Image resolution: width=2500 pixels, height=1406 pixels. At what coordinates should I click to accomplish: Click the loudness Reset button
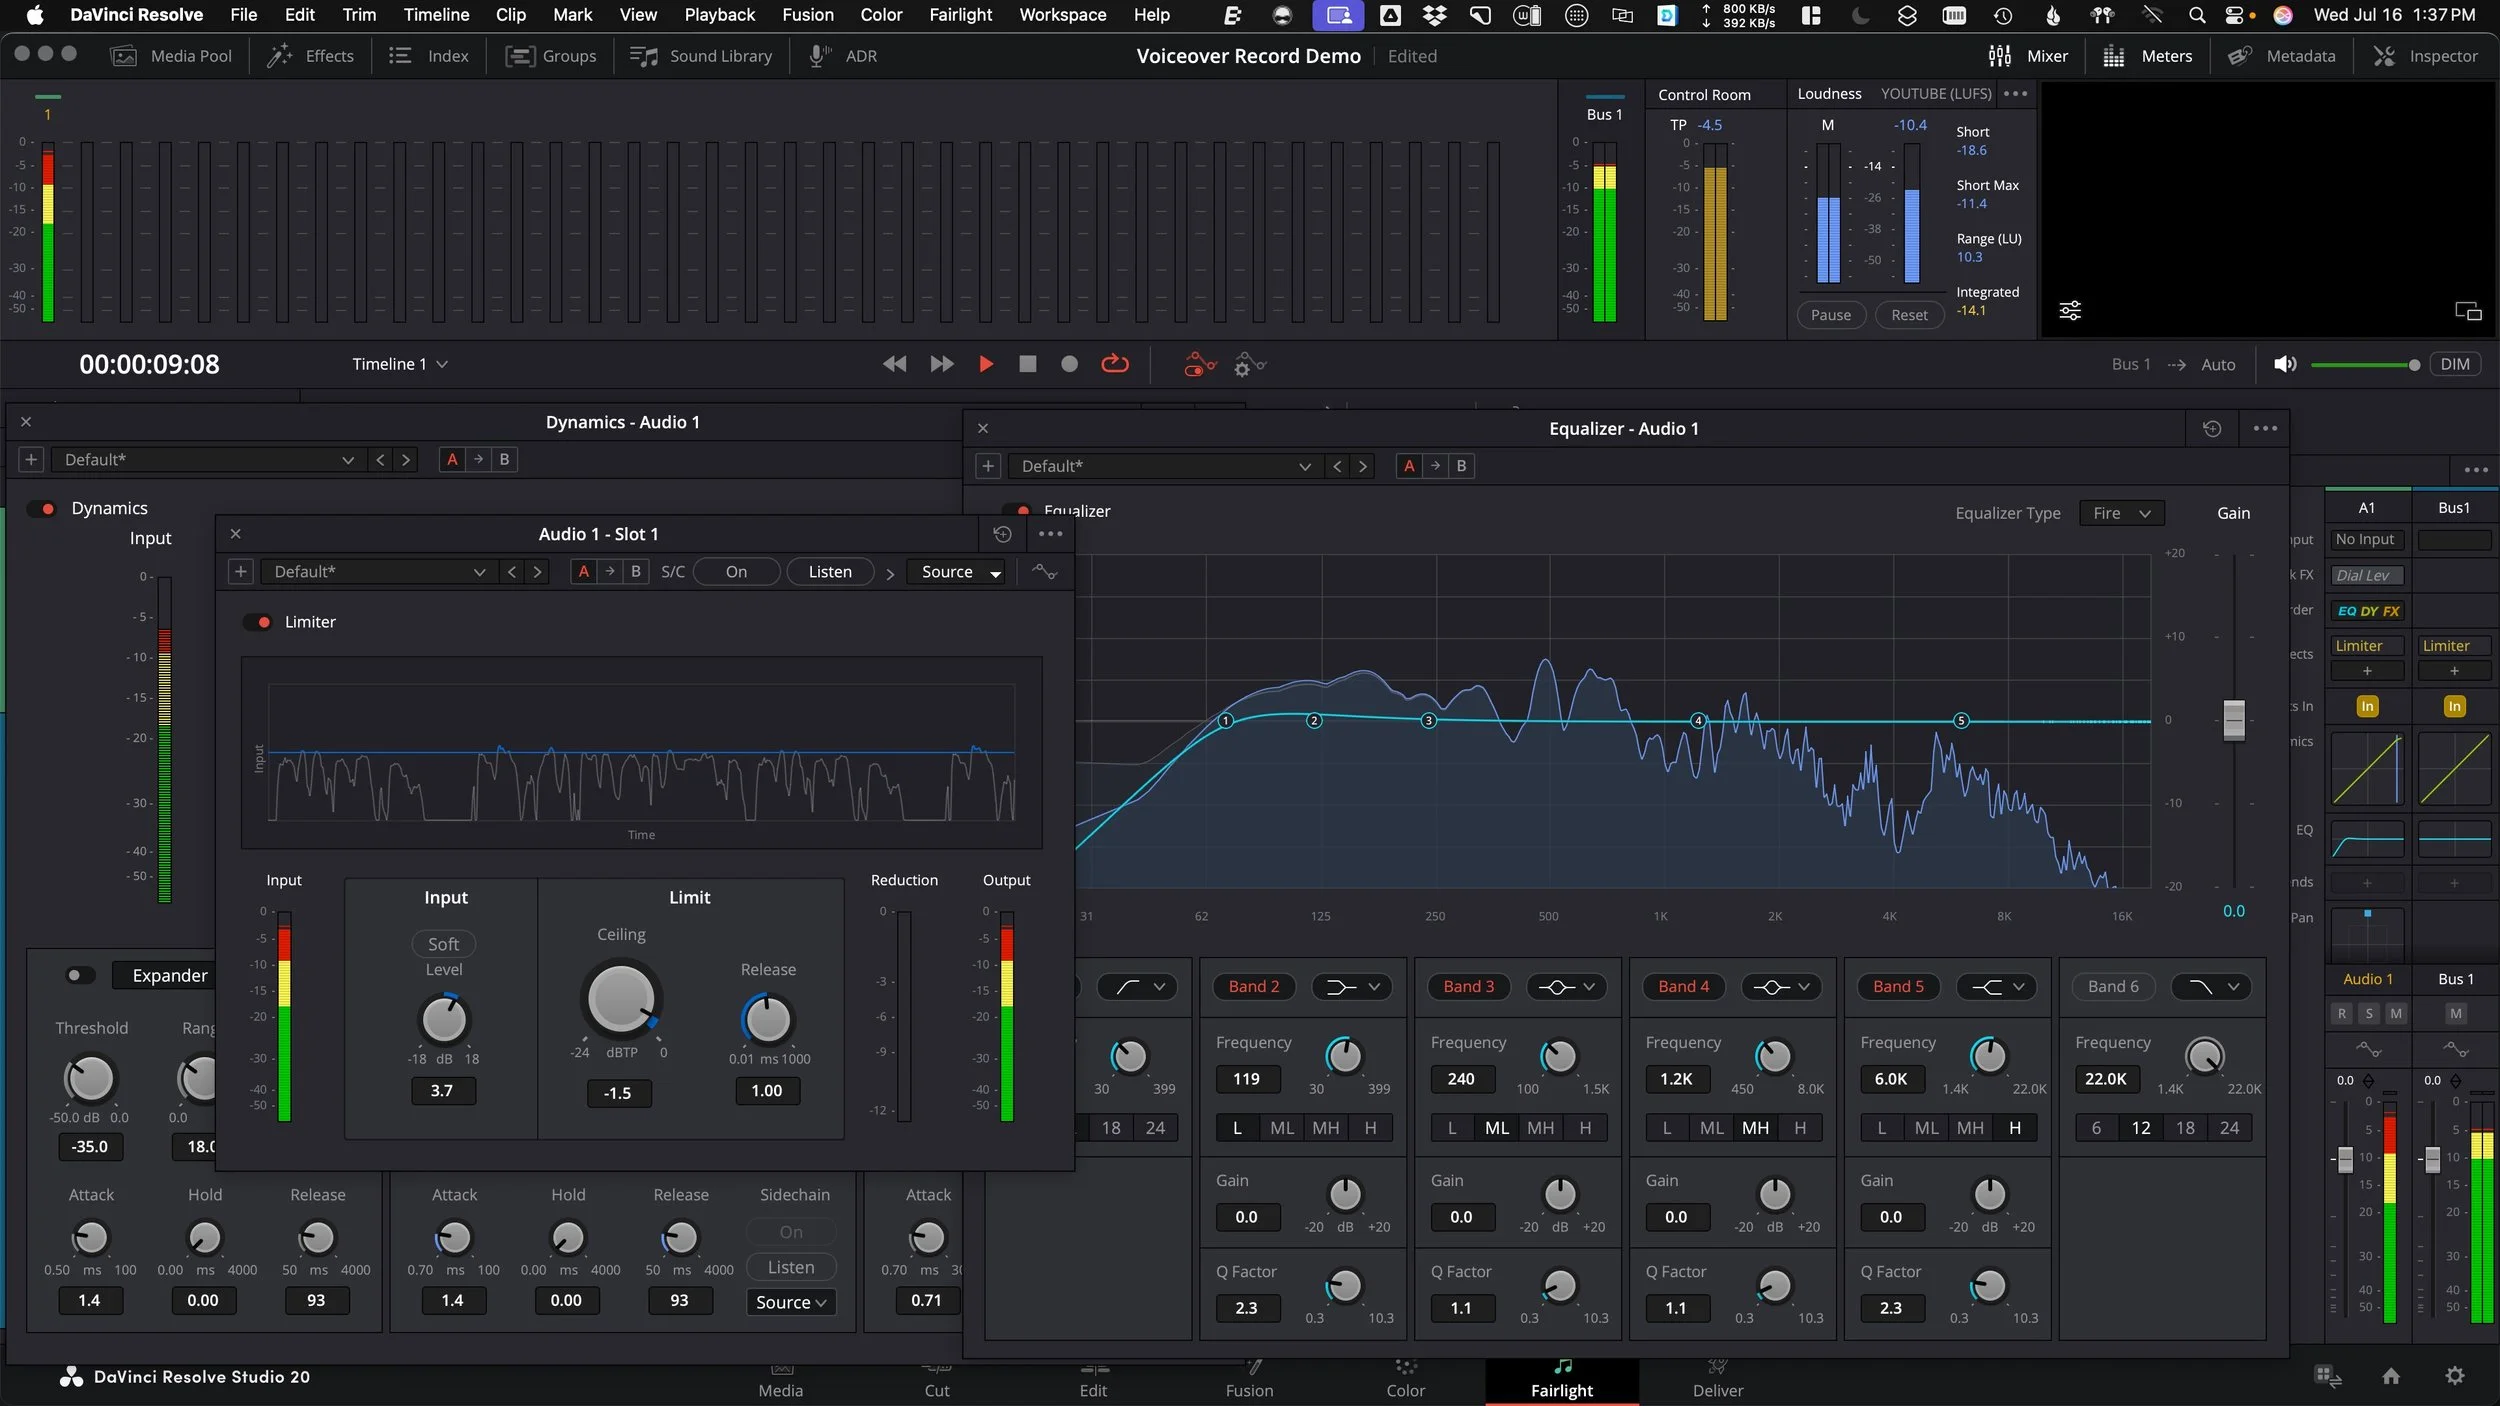[1908, 316]
